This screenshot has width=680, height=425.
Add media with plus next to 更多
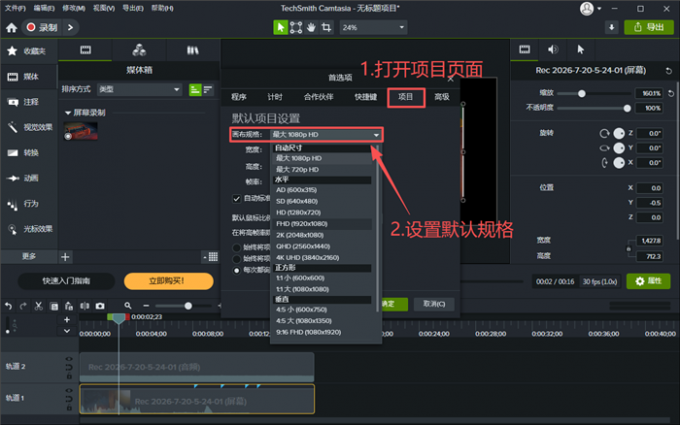pyautogui.click(x=65, y=257)
